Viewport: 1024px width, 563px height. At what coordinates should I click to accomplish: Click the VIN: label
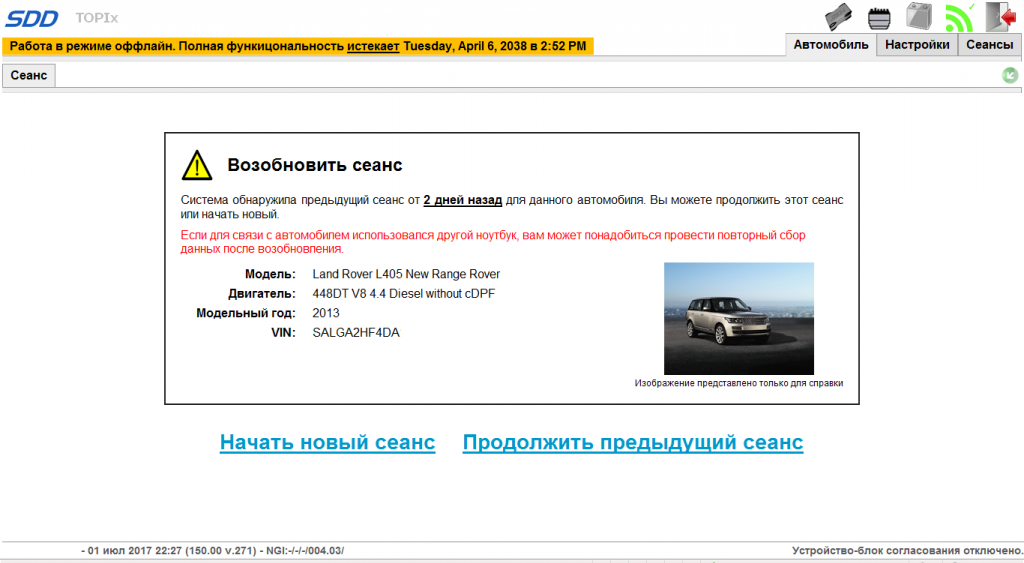283,333
